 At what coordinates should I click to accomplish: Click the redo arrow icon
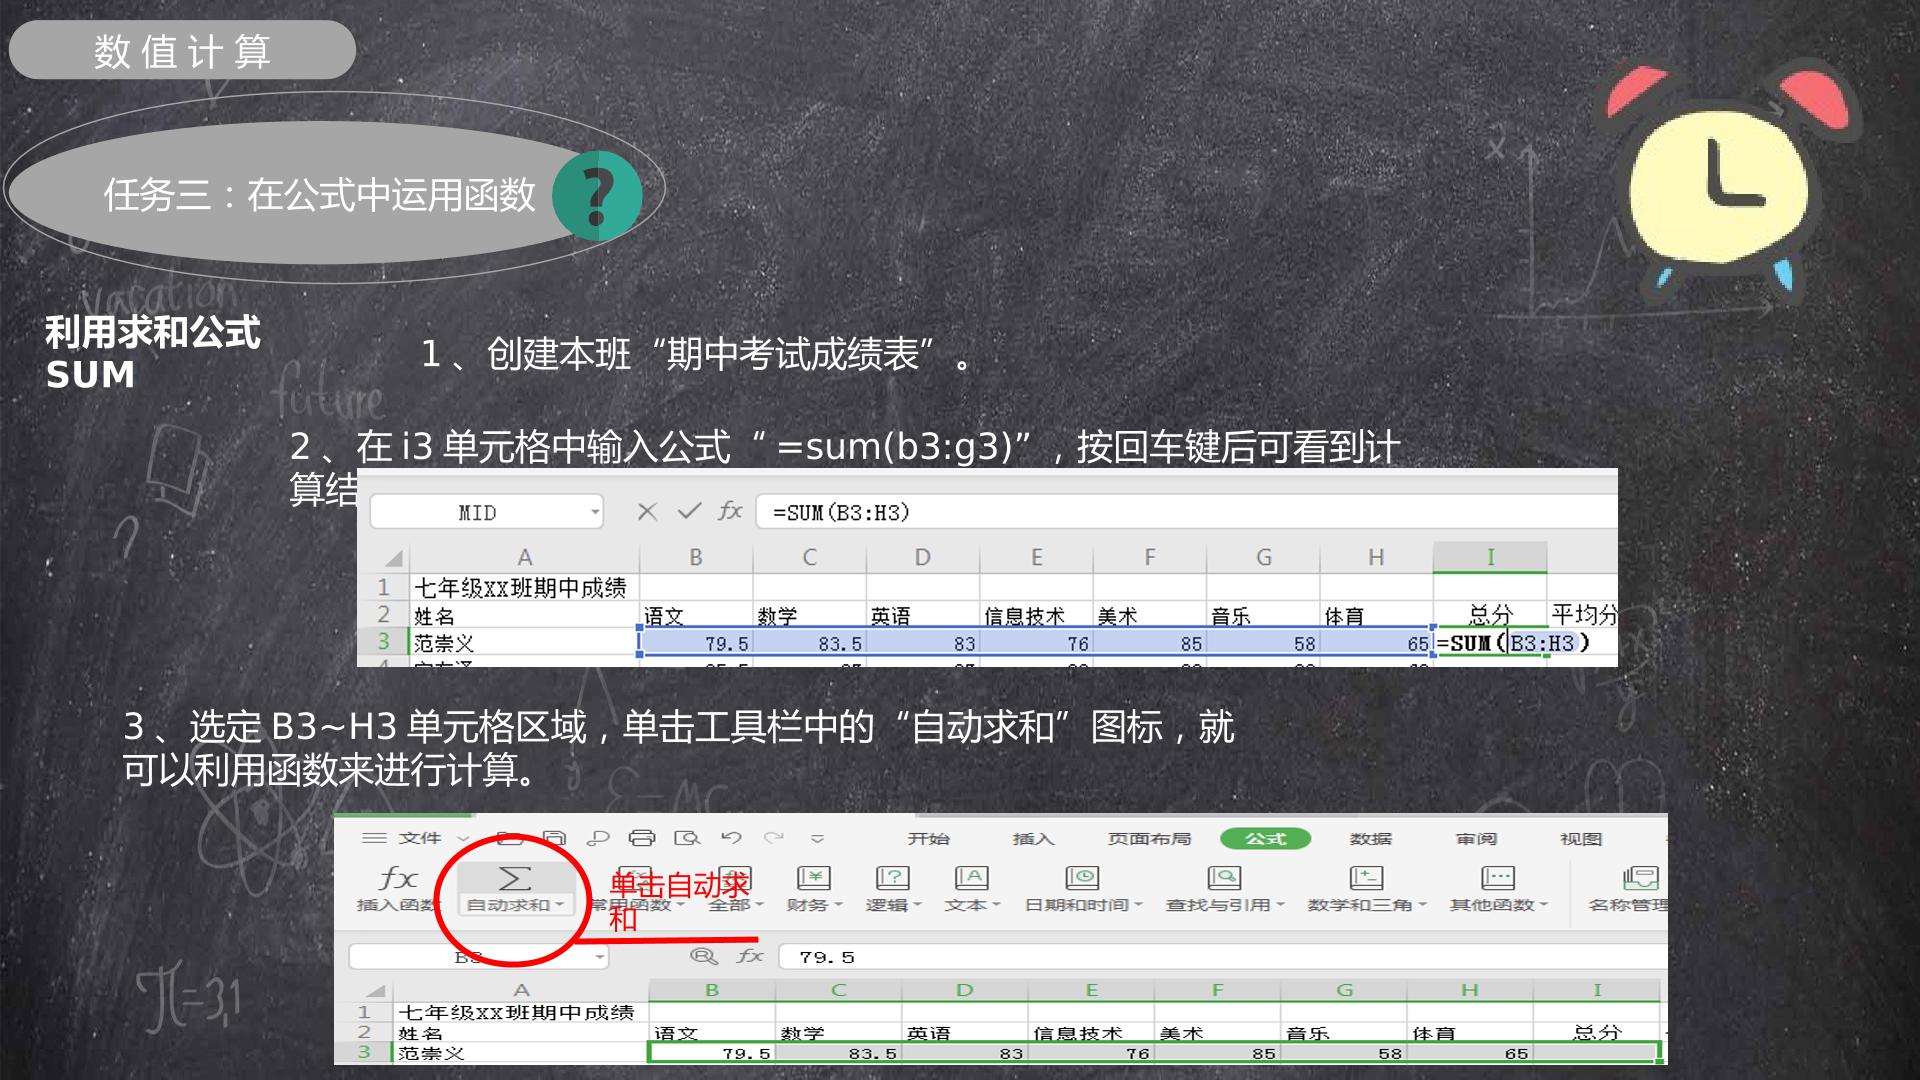(774, 838)
